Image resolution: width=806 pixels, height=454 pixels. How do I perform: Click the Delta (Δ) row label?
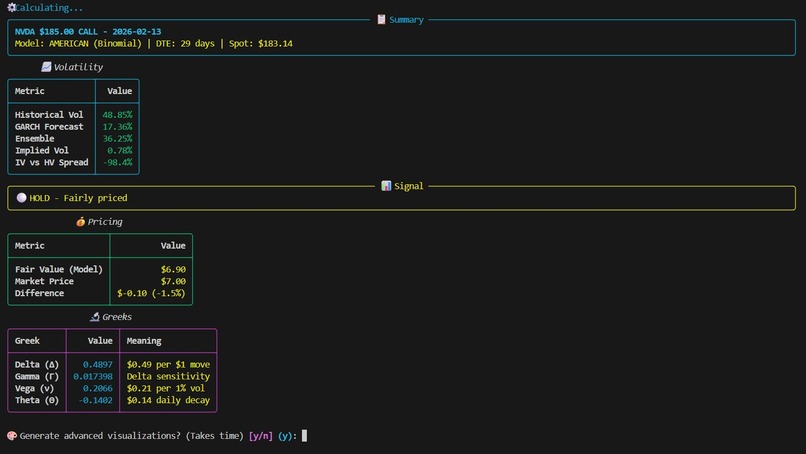(36, 364)
